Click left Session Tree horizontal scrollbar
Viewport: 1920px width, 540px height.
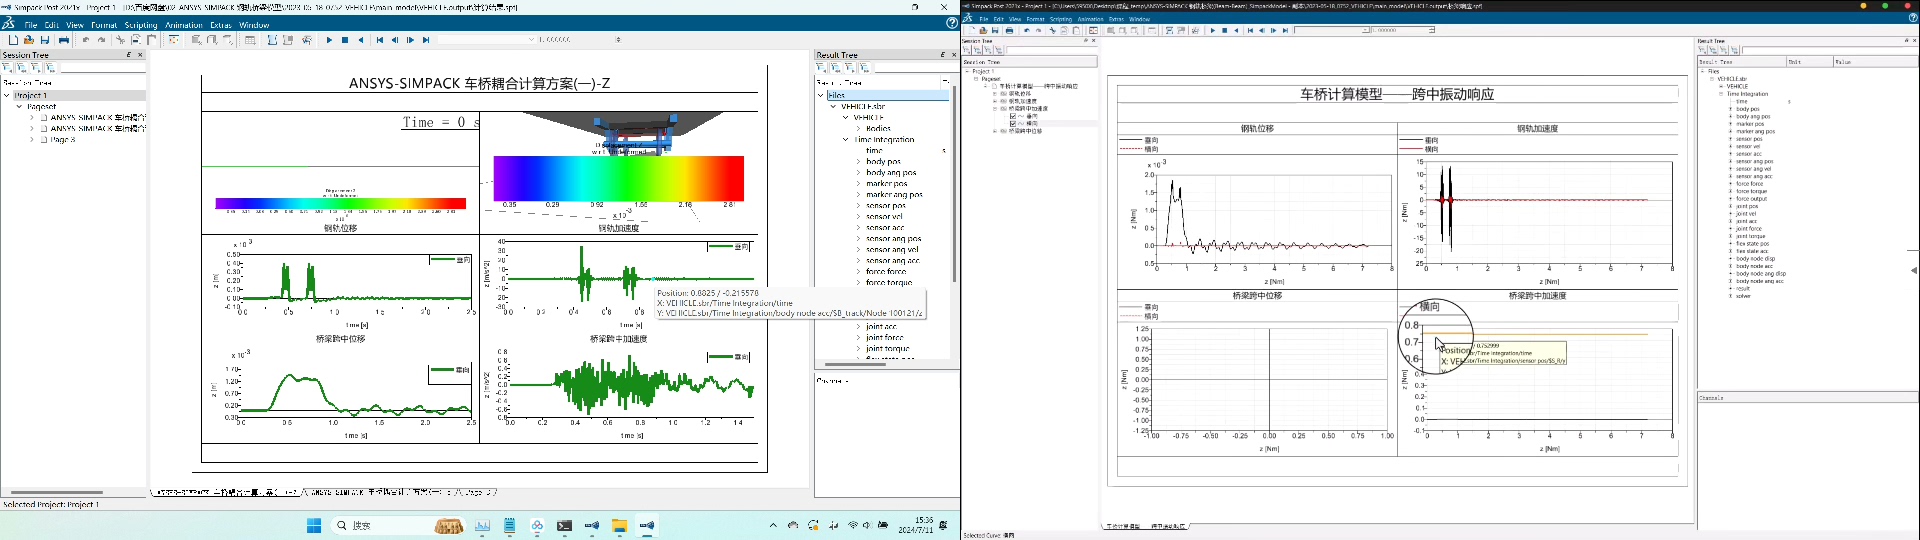point(57,492)
